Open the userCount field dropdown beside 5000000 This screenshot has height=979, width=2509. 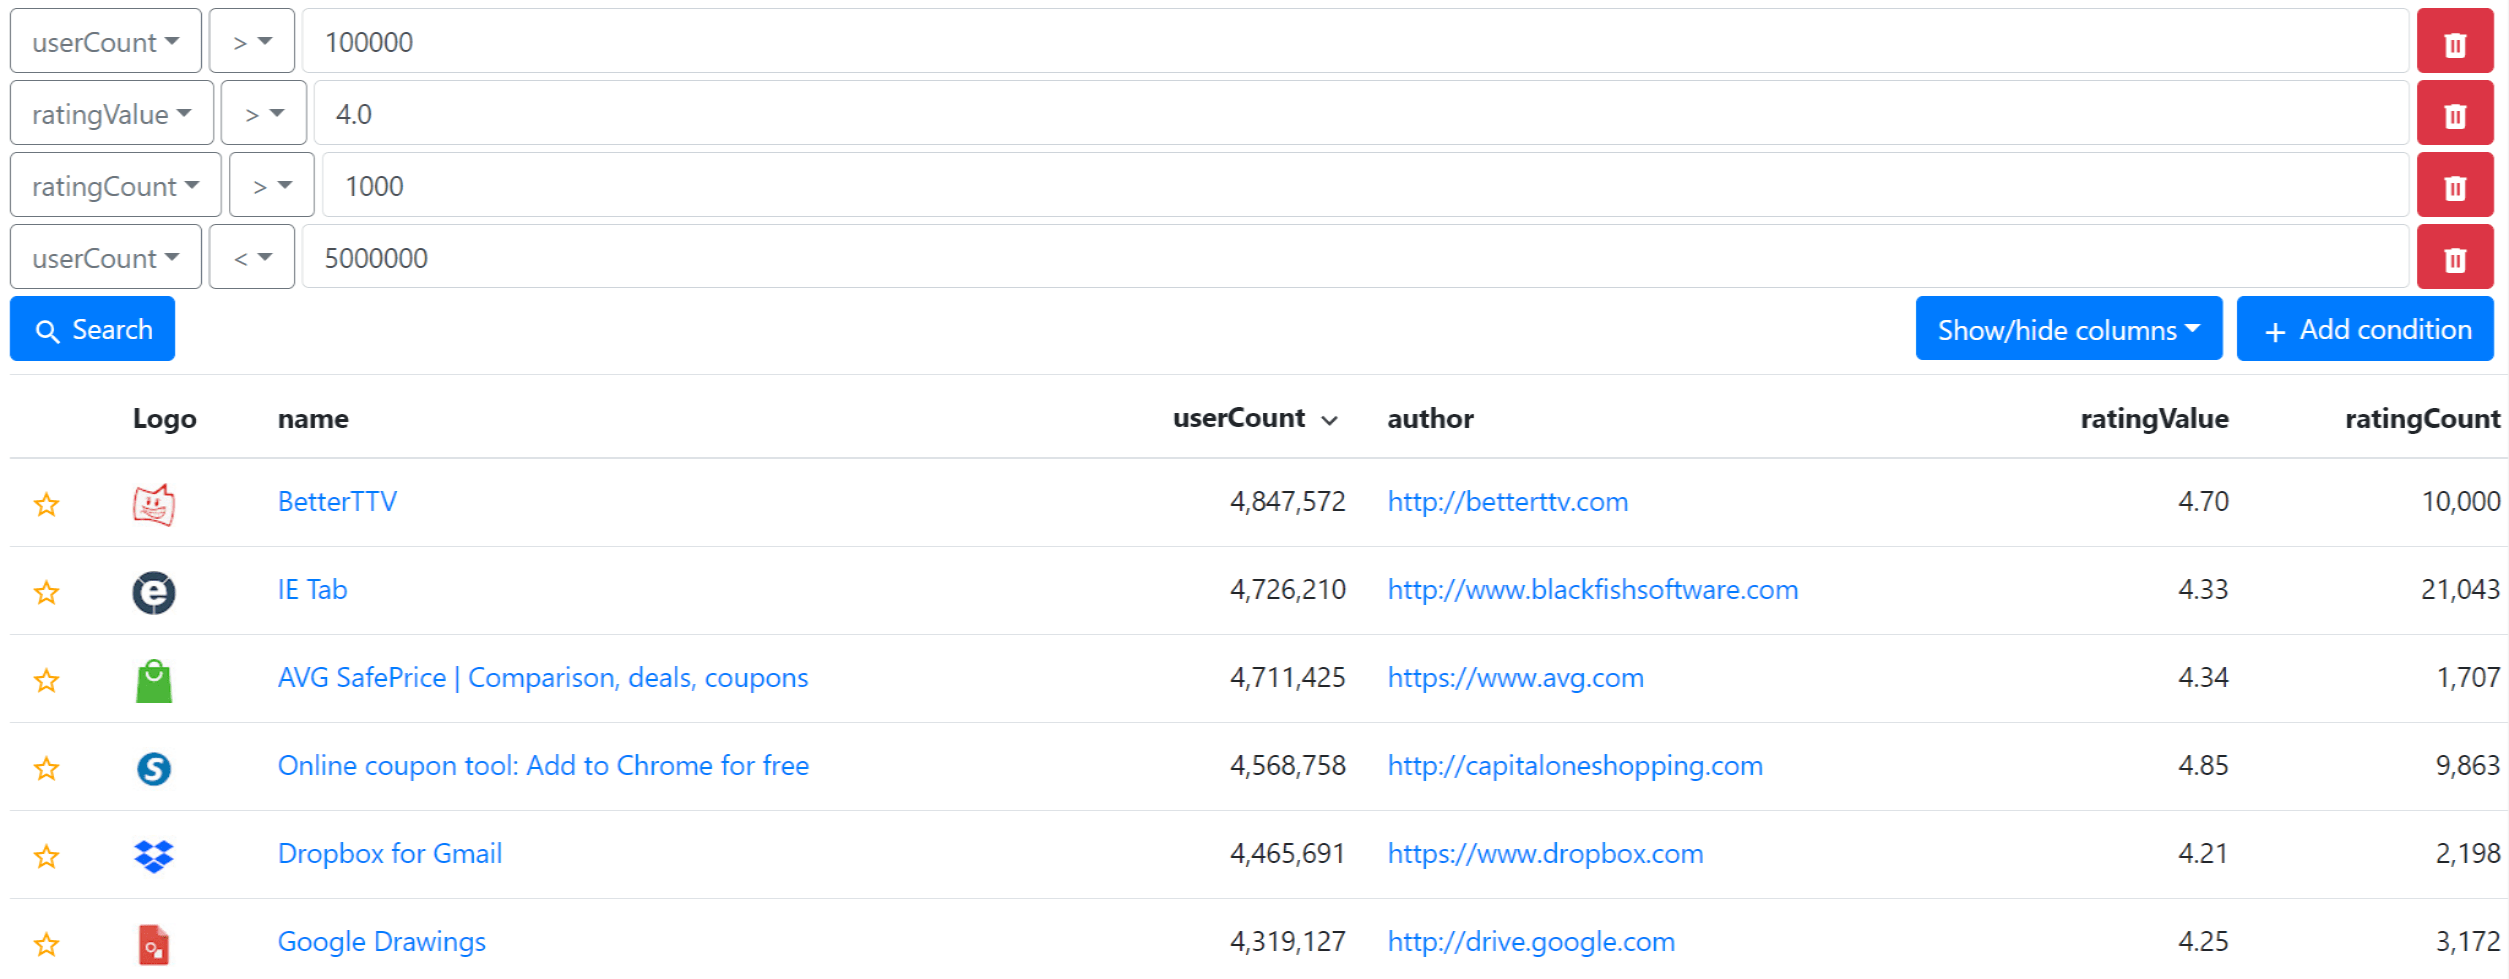click(106, 257)
